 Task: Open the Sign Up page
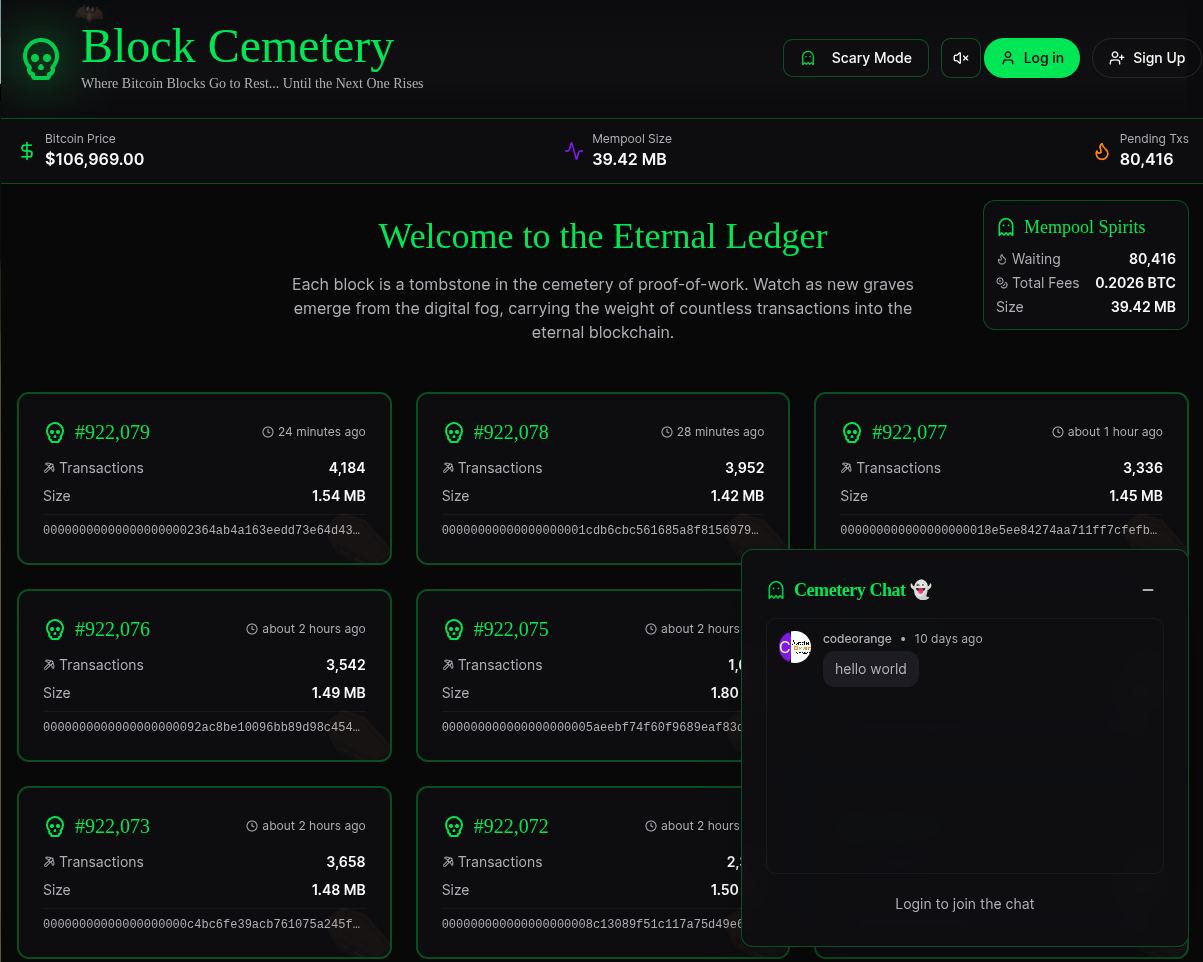pyautogui.click(x=1146, y=58)
